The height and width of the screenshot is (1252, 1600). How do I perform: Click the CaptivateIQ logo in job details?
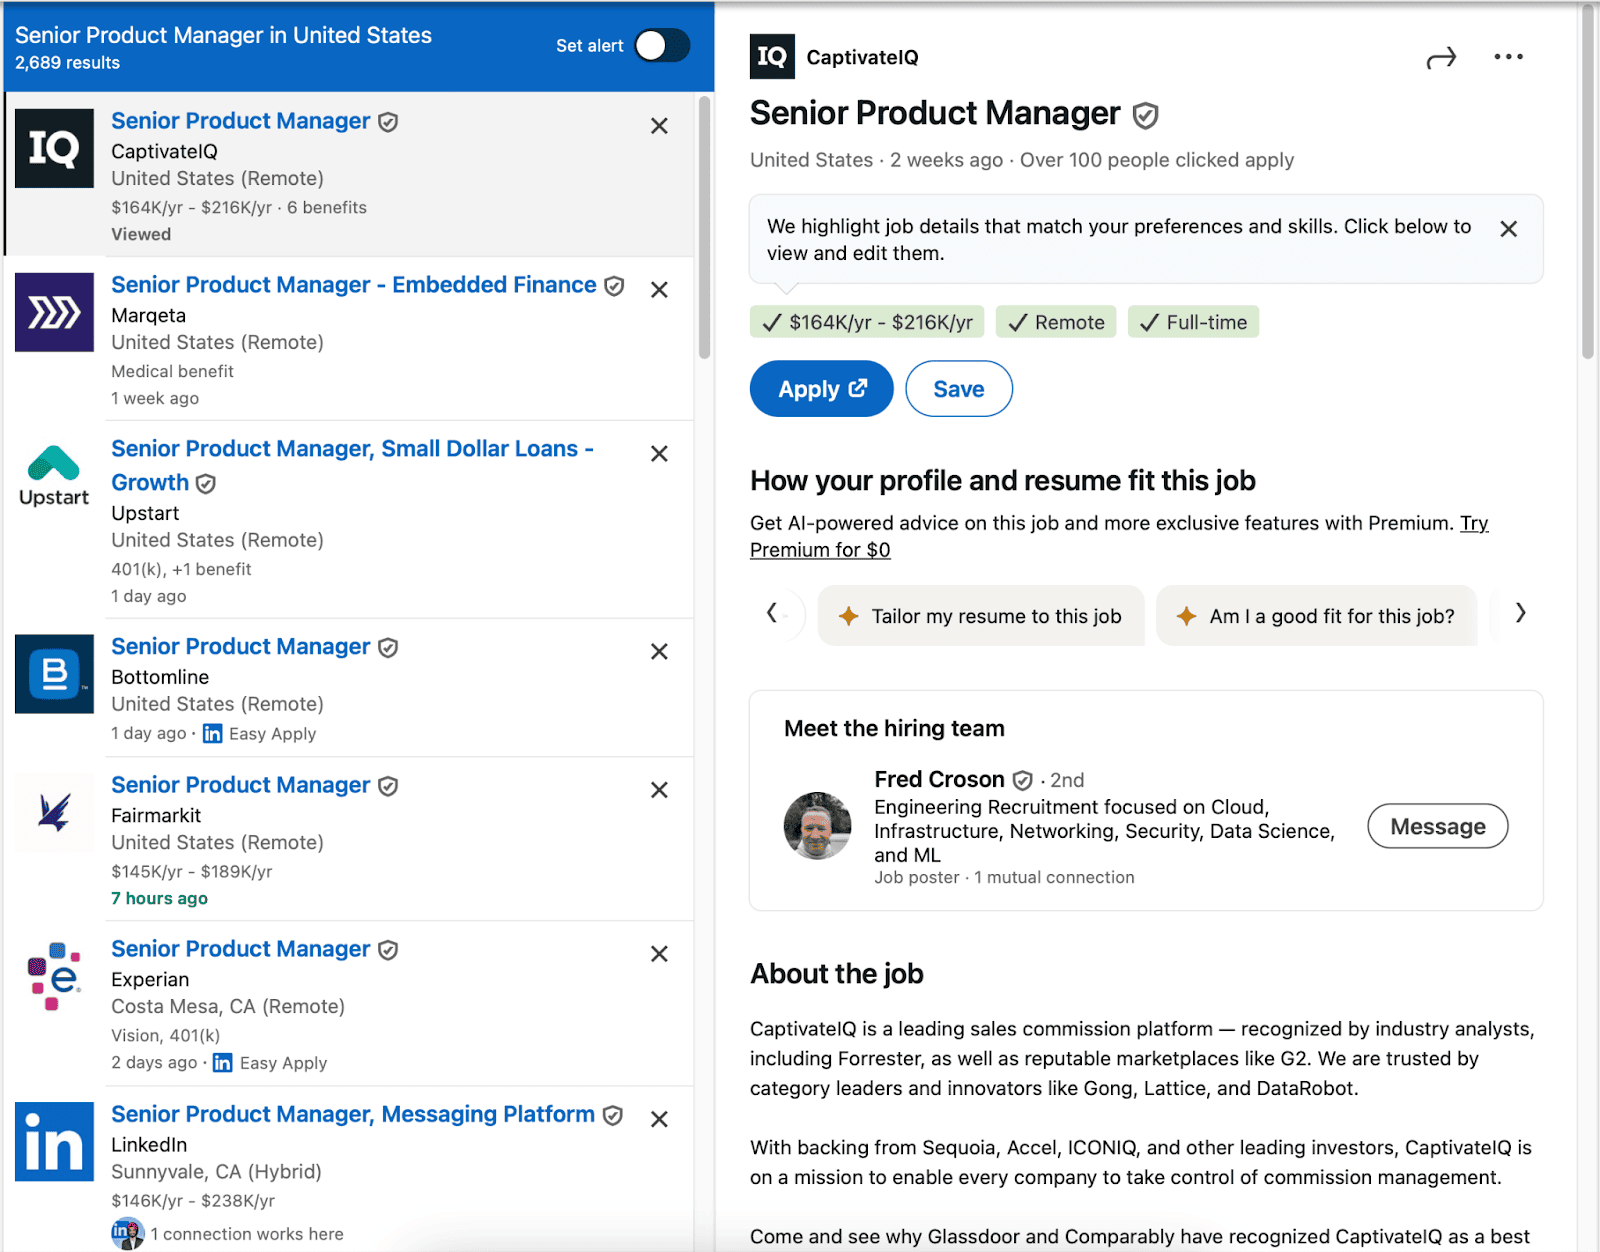[772, 57]
